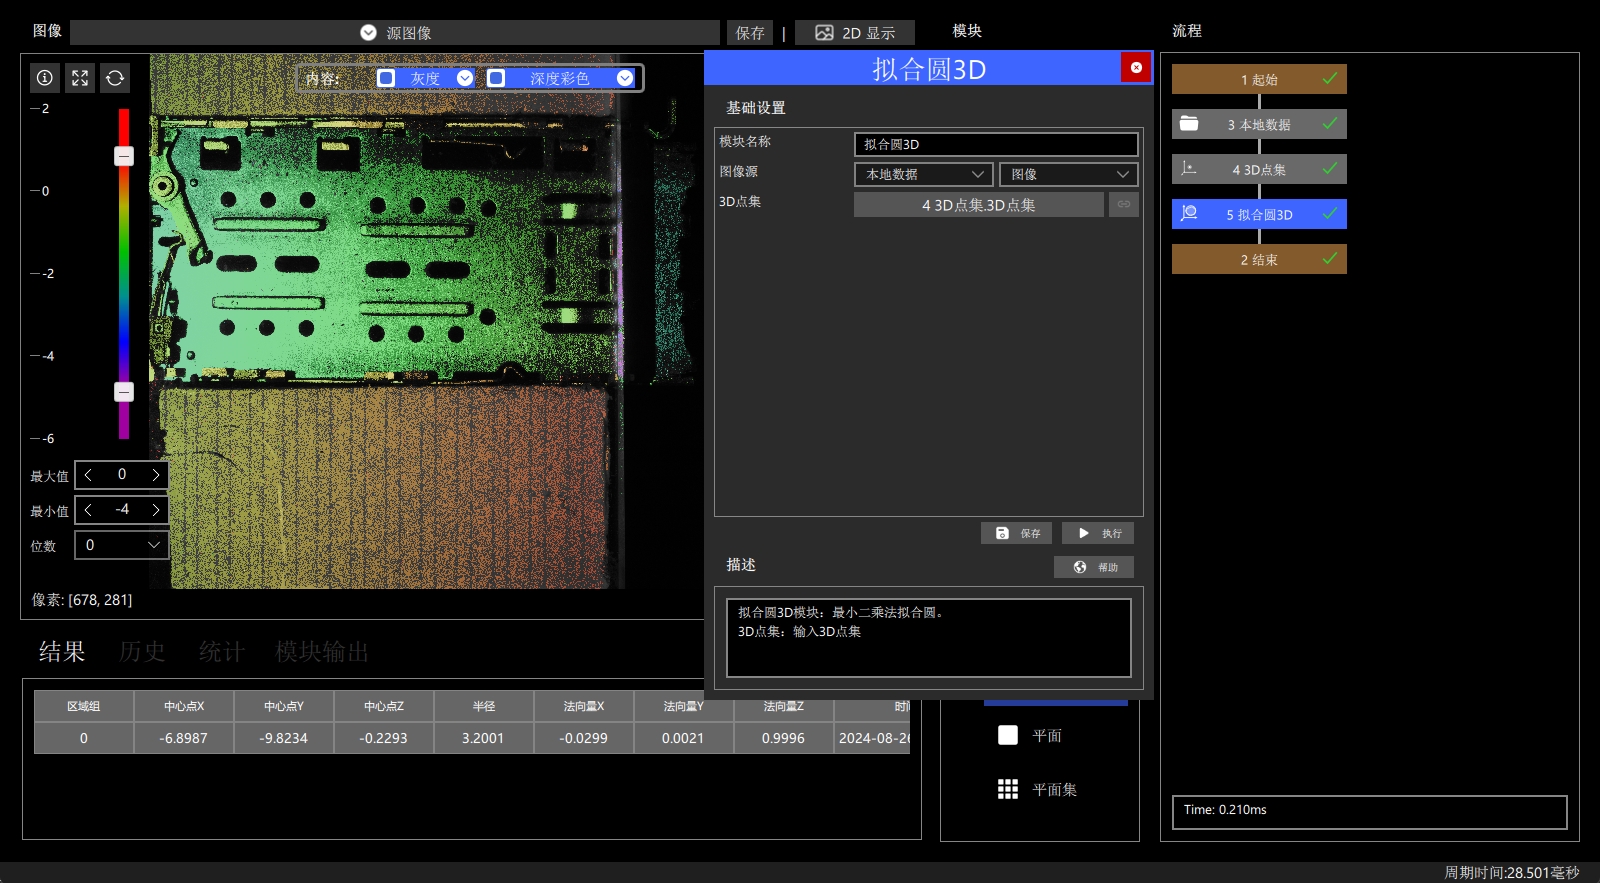Open the 源图像 selector dropdown
This screenshot has width=1600, height=883.
pos(395,33)
